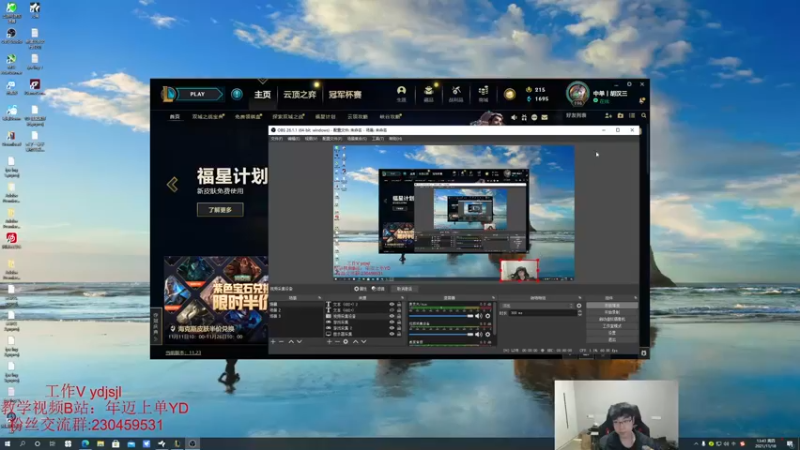
Task: Open settings gear of second mixer channel
Action: point(488,334)
